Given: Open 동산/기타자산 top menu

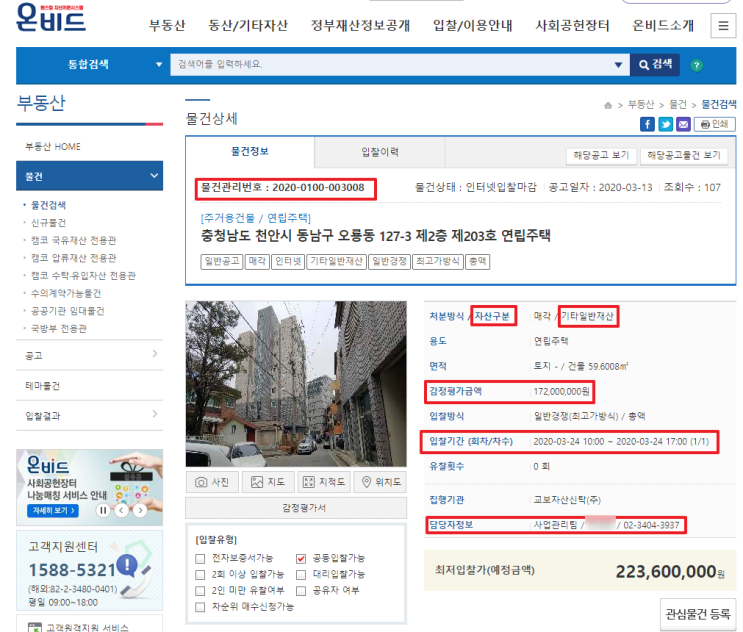Looking at the screenshot, I should click(248, 26).
